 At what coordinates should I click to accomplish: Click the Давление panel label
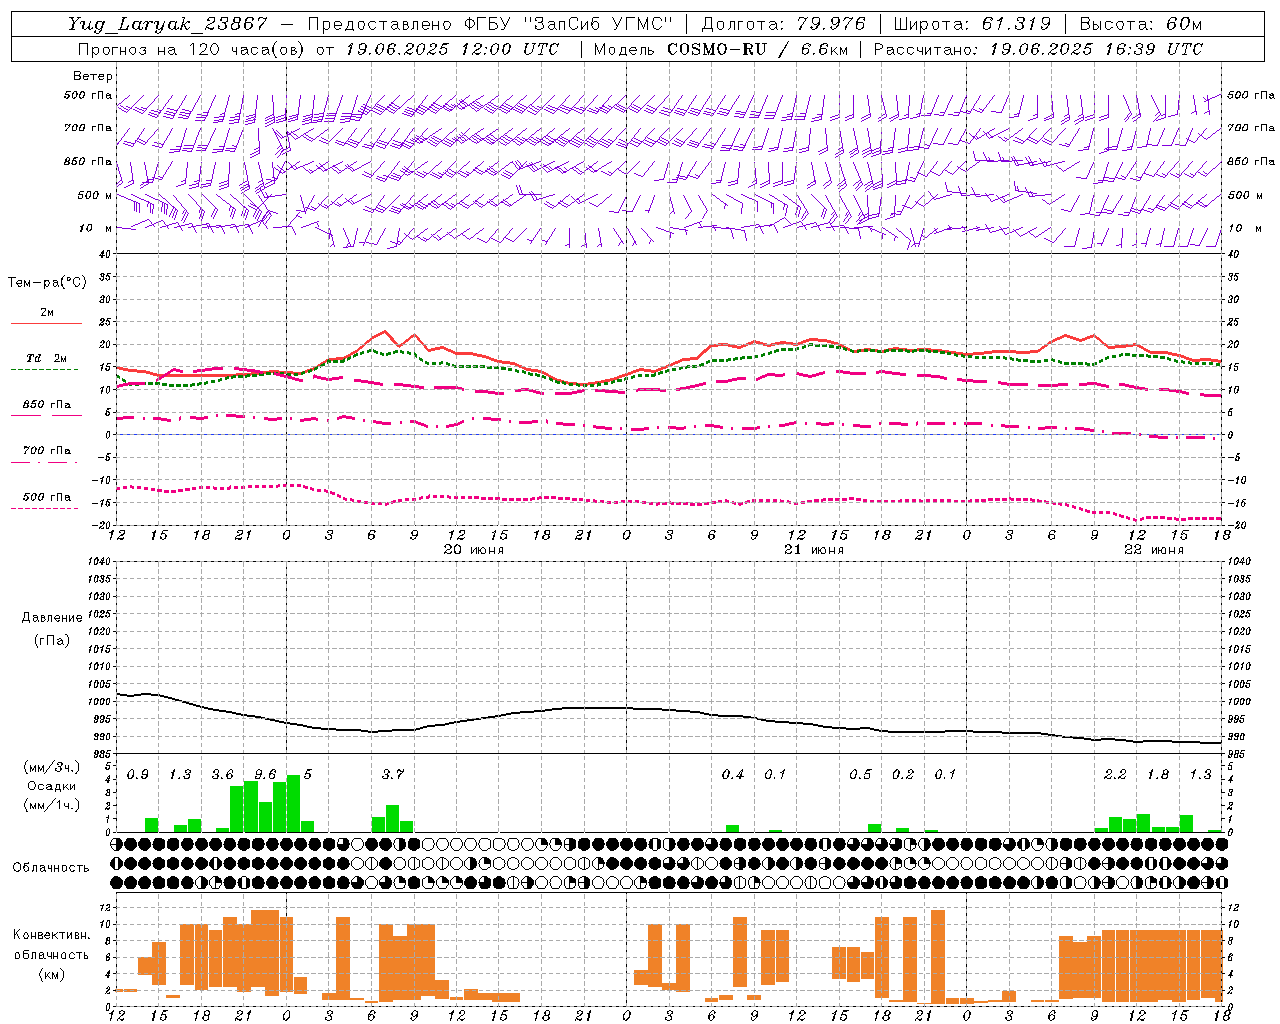pos(52,618)
